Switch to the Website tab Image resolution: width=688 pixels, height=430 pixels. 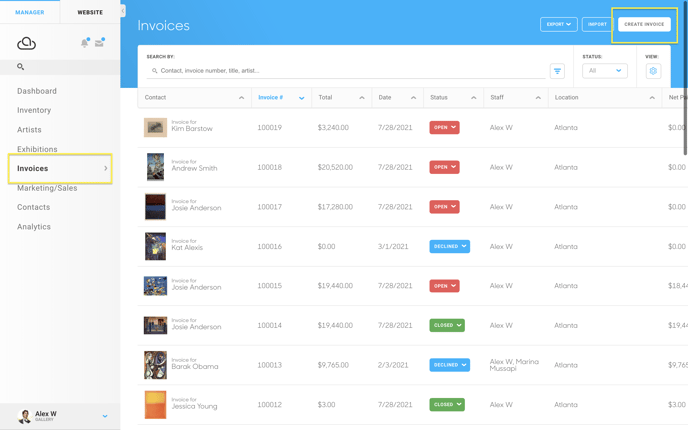coord(90,12)
